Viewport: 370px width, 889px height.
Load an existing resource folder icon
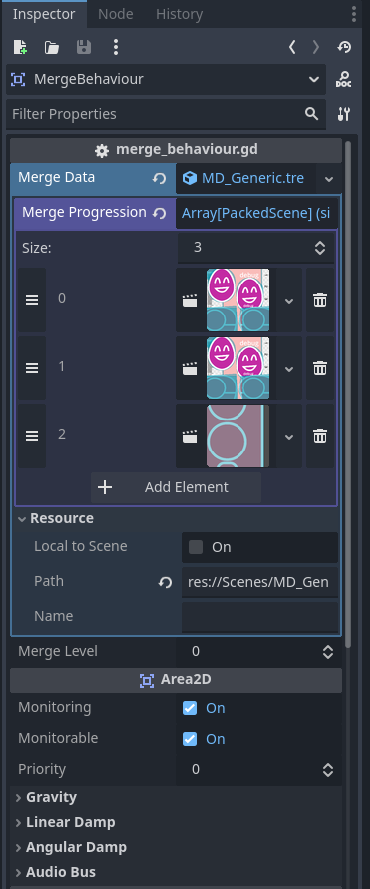pyautogui.click(x=52, y=48)
